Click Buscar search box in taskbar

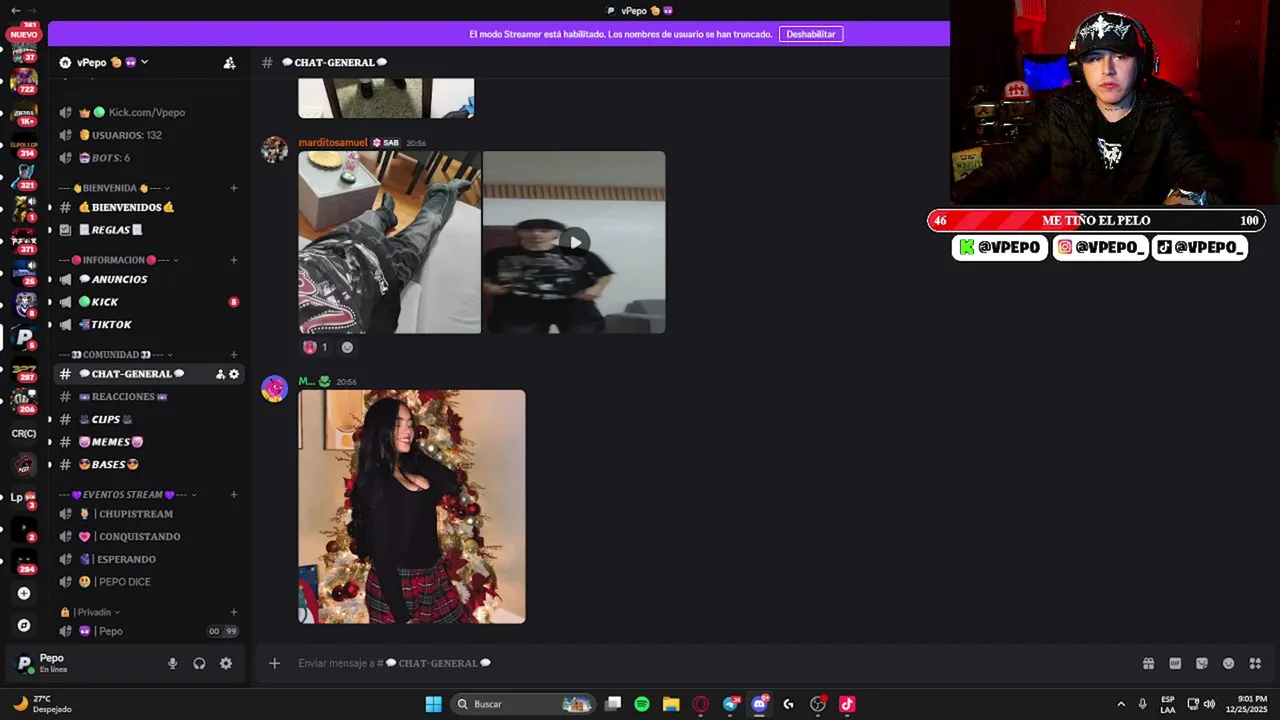(x=523, y=704)
